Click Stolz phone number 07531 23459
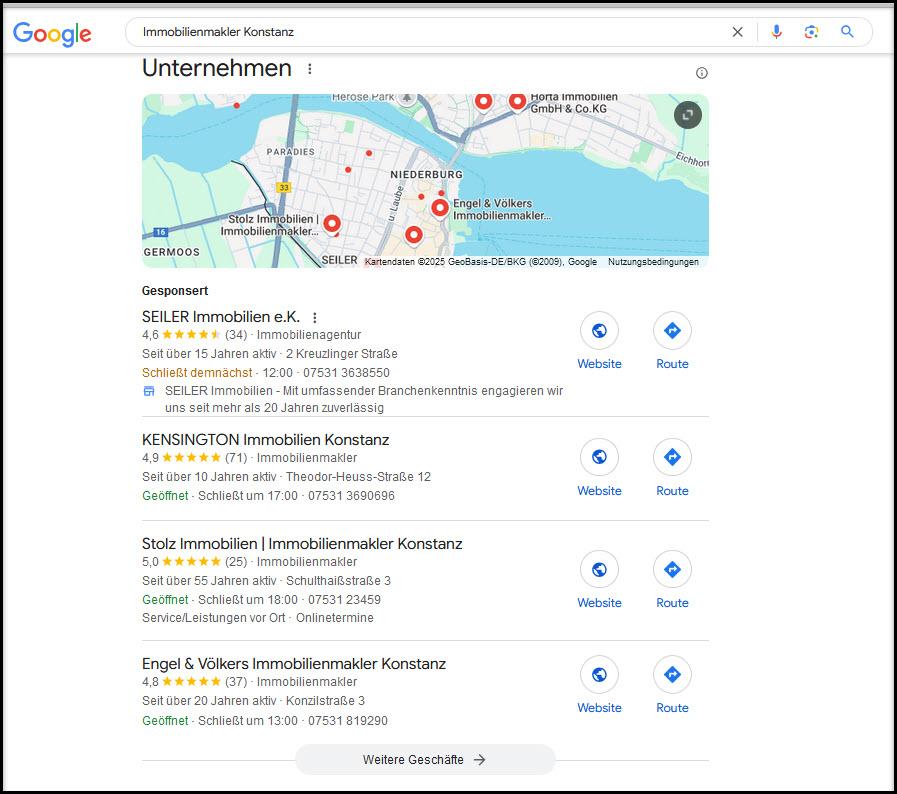This screenshot has width=897, height=794. pos(344,600)
